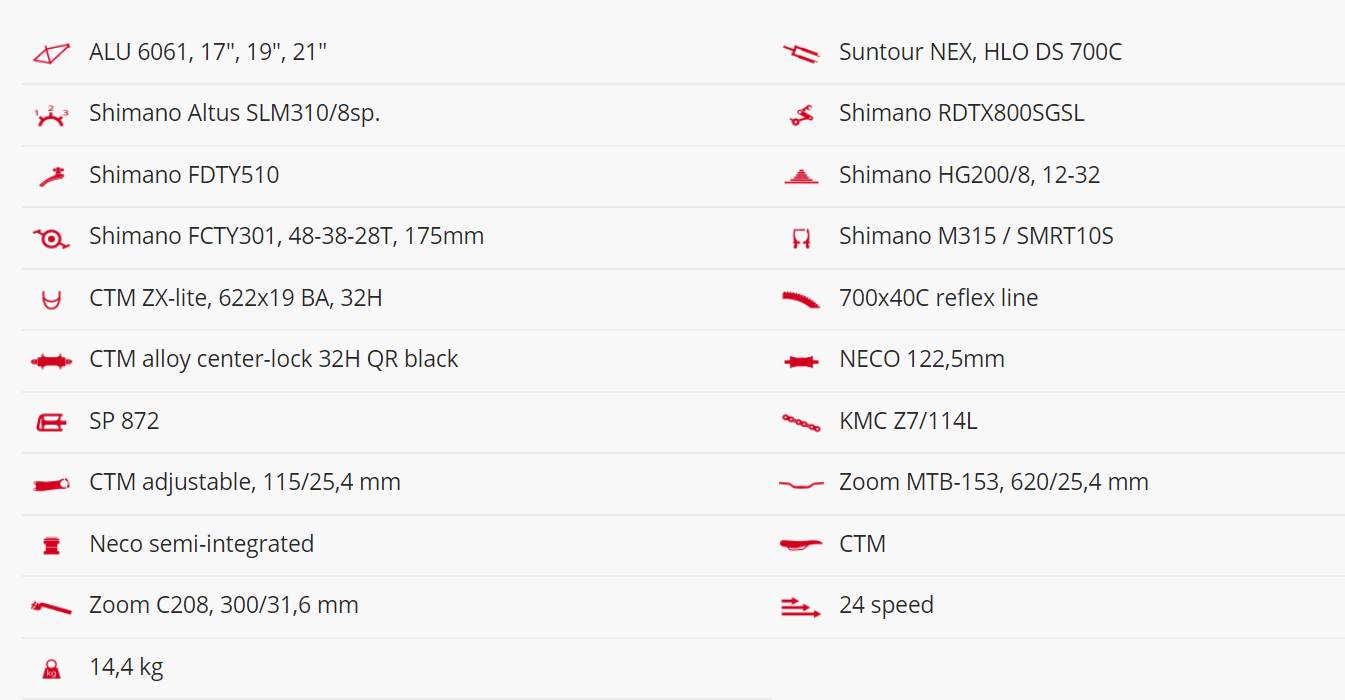Viewport: 1345px width, 700px height.
Task: Click the crankset icon beside FCTY301
Action: click(x=51, y=238)
